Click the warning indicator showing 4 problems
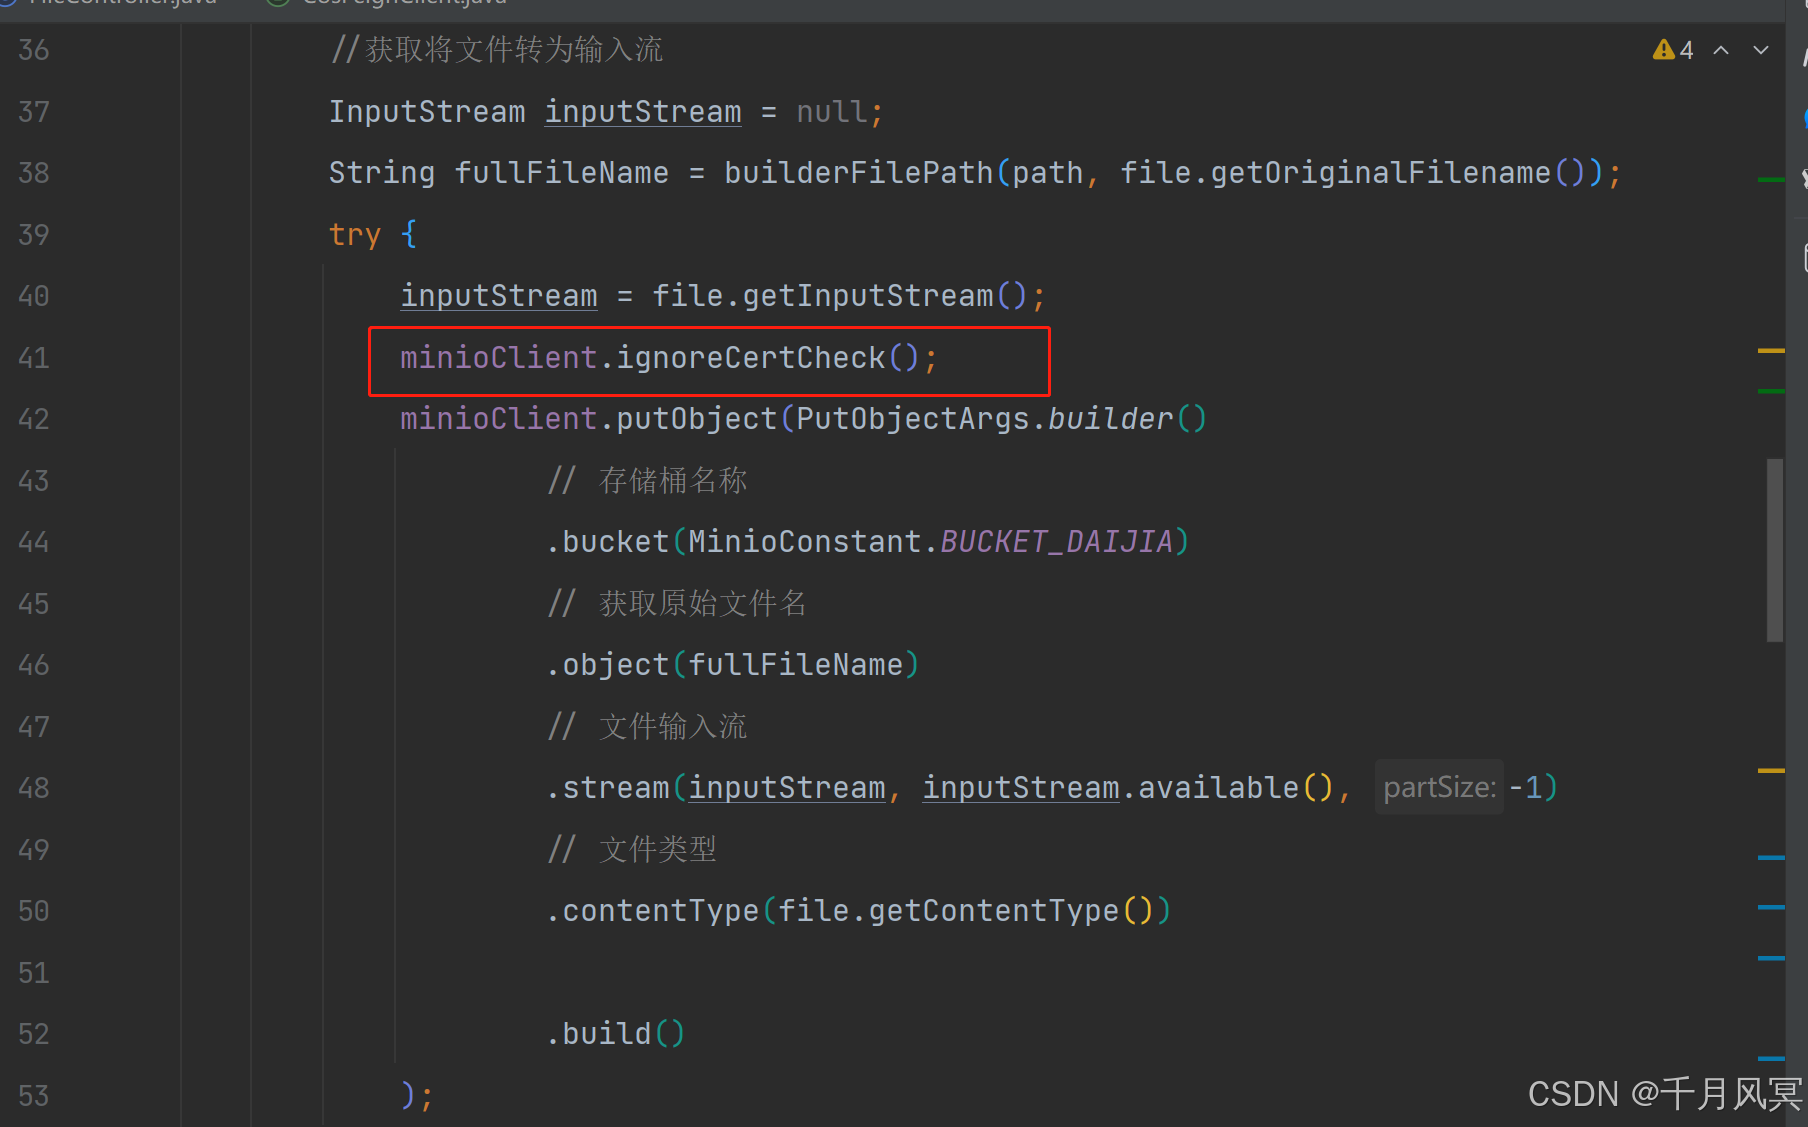The height and width of the screenshot is (1127, 1808). (1673, 50)
